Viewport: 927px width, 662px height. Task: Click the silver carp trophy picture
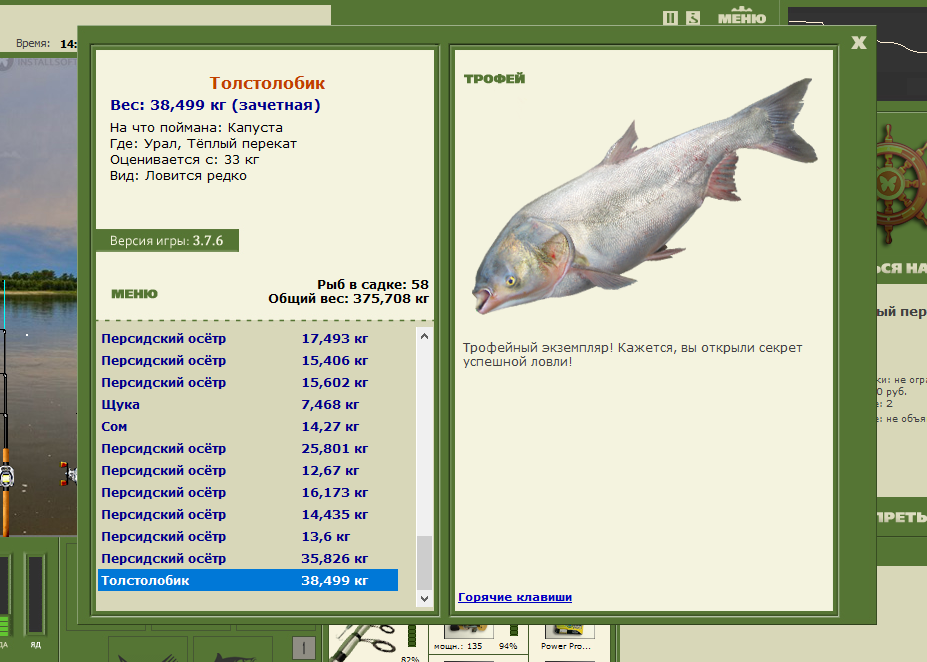click(x=645, y=195)
